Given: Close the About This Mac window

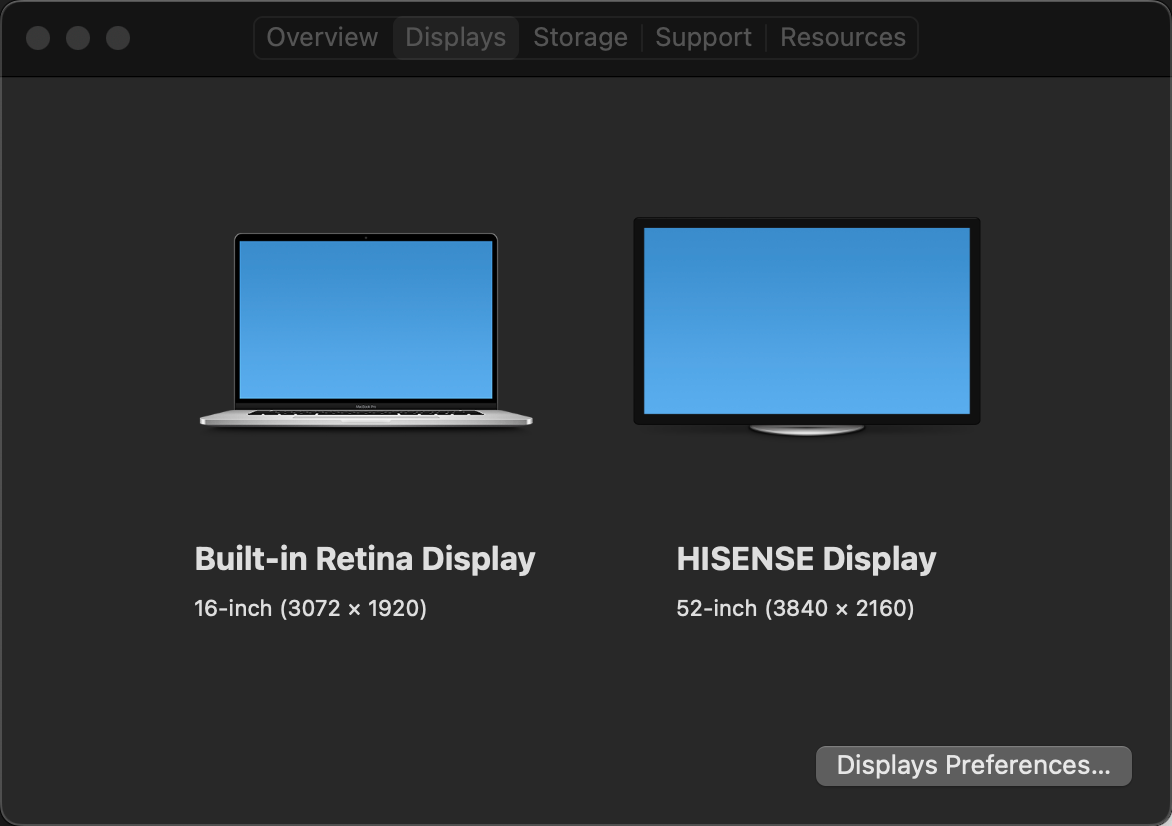Looking at the screenshot, I should (38, 38).
